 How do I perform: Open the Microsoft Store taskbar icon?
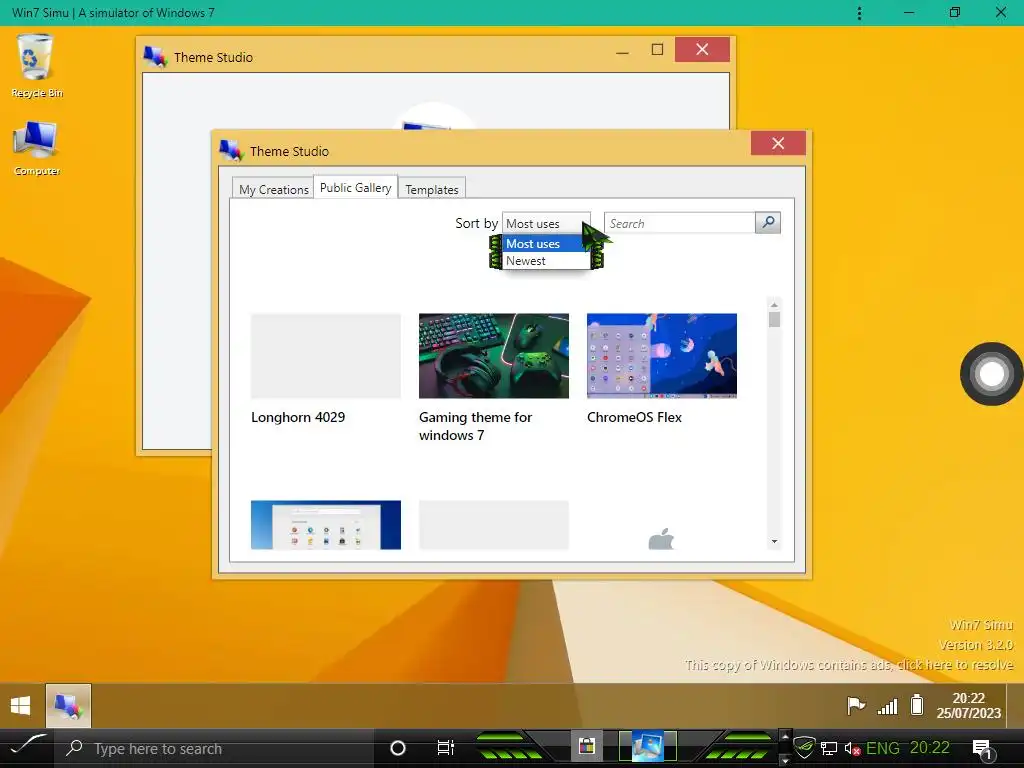(x=586, y=747)
